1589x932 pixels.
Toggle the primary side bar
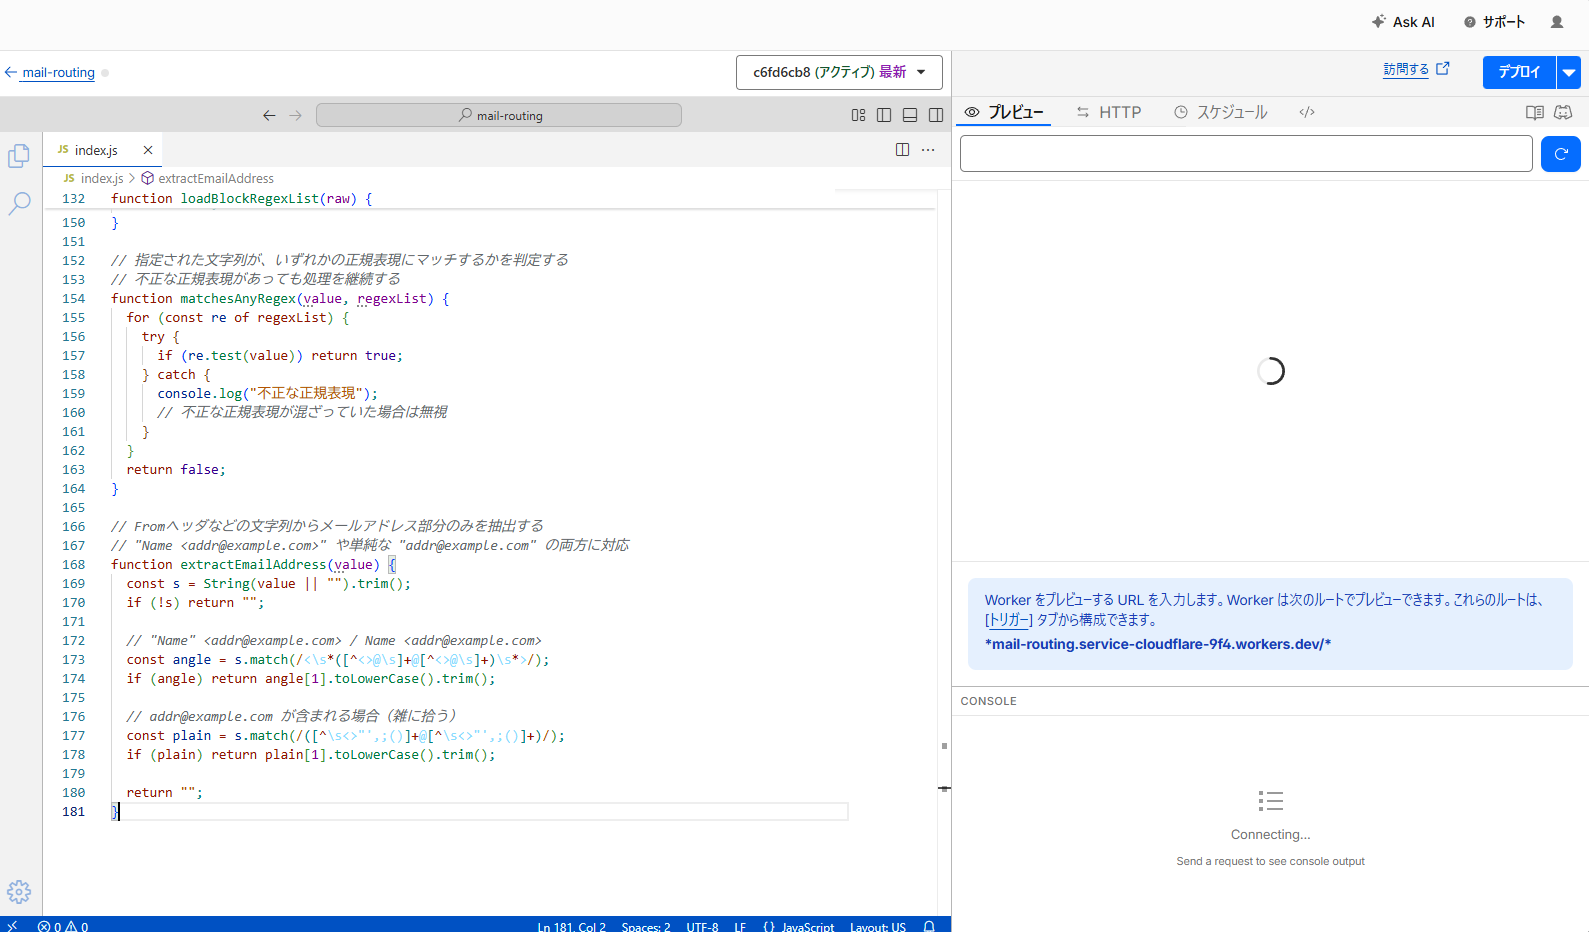884,115
